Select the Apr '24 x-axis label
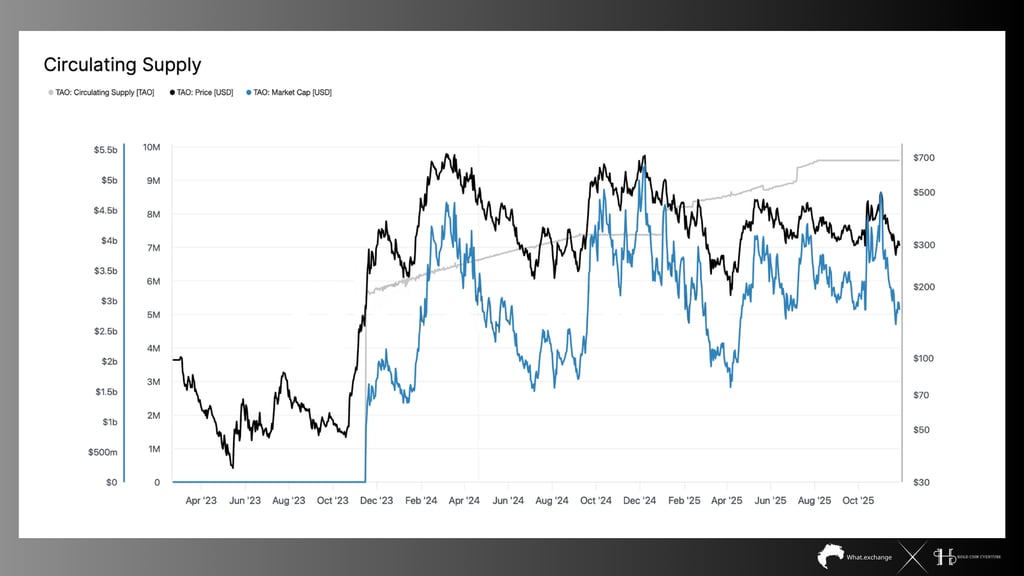 (x=464, y=500)
